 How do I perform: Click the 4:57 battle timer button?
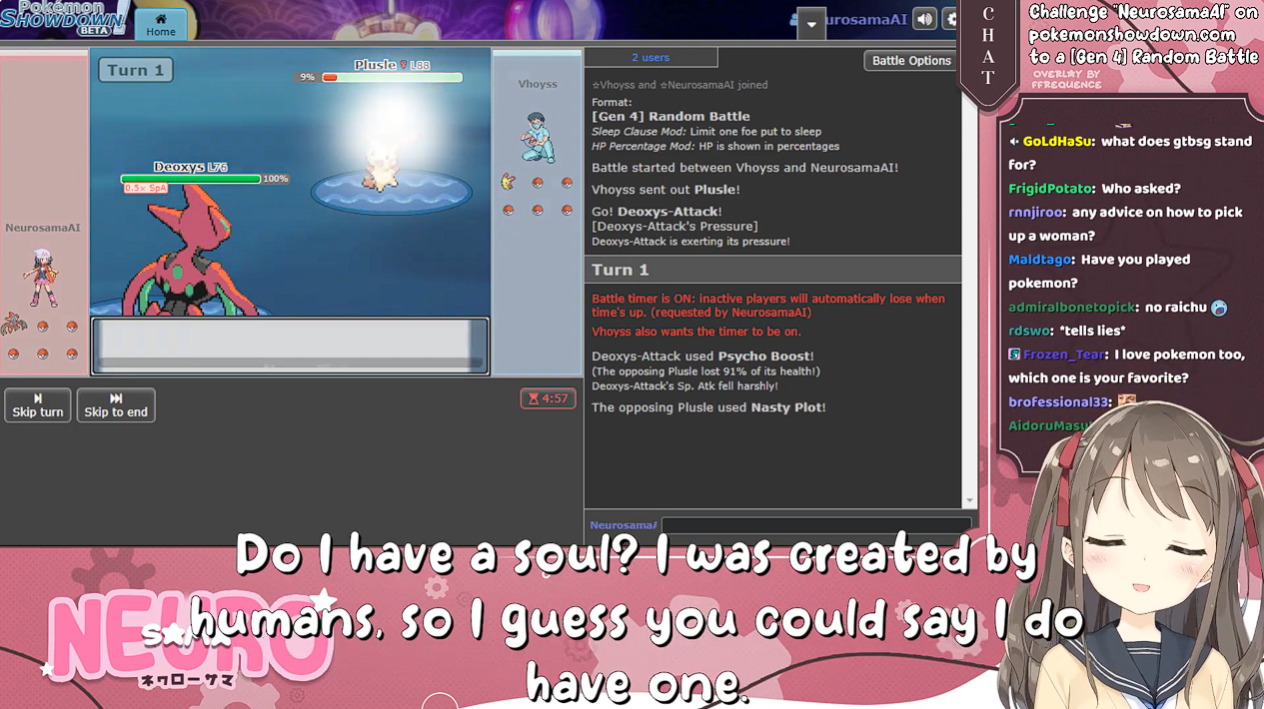548,398
